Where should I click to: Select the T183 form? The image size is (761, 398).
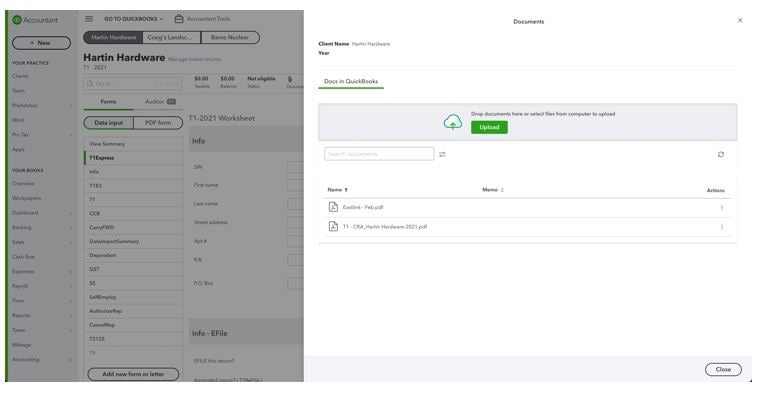tap(133, 186)
